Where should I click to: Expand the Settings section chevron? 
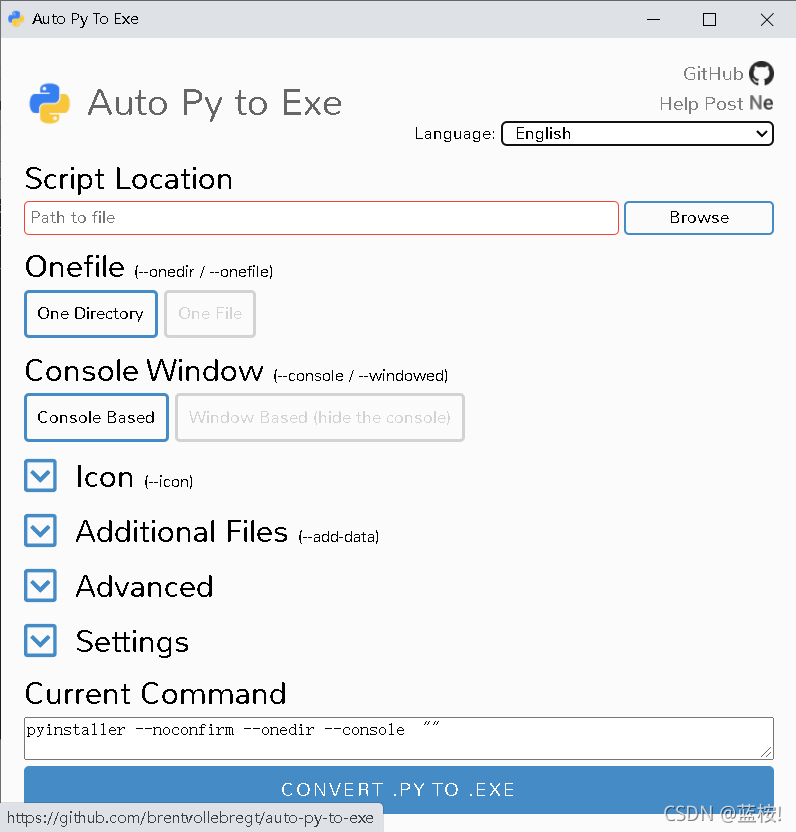[x=40, y=640]
